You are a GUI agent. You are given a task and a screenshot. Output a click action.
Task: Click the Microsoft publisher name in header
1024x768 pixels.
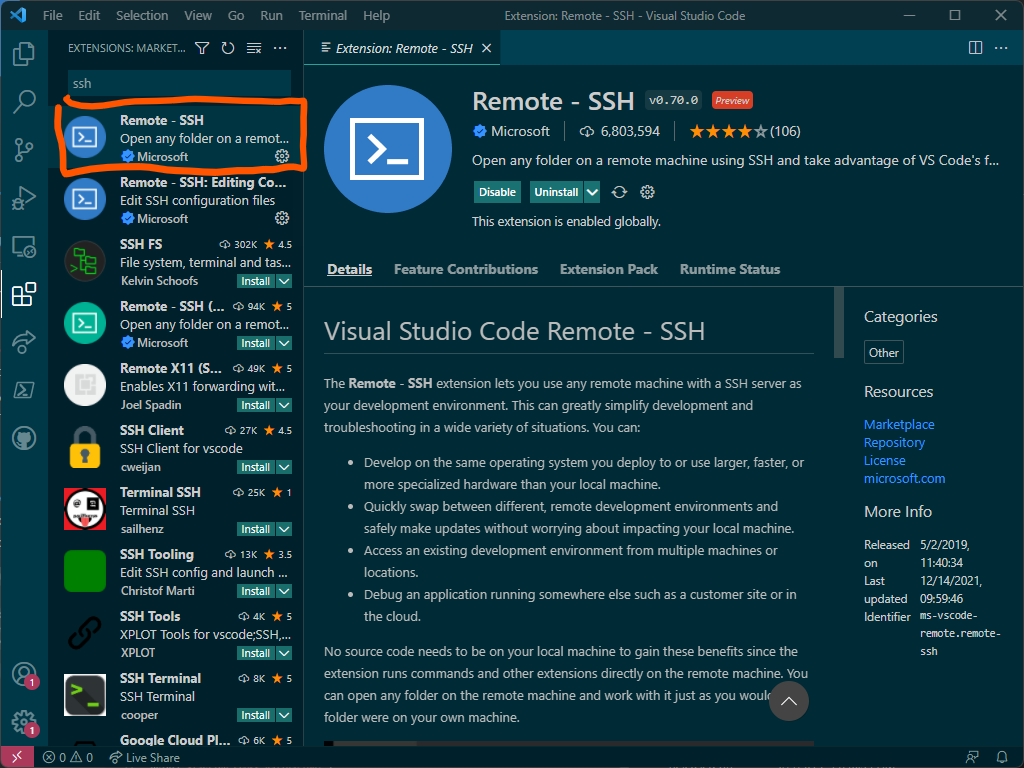pos(520,131)
